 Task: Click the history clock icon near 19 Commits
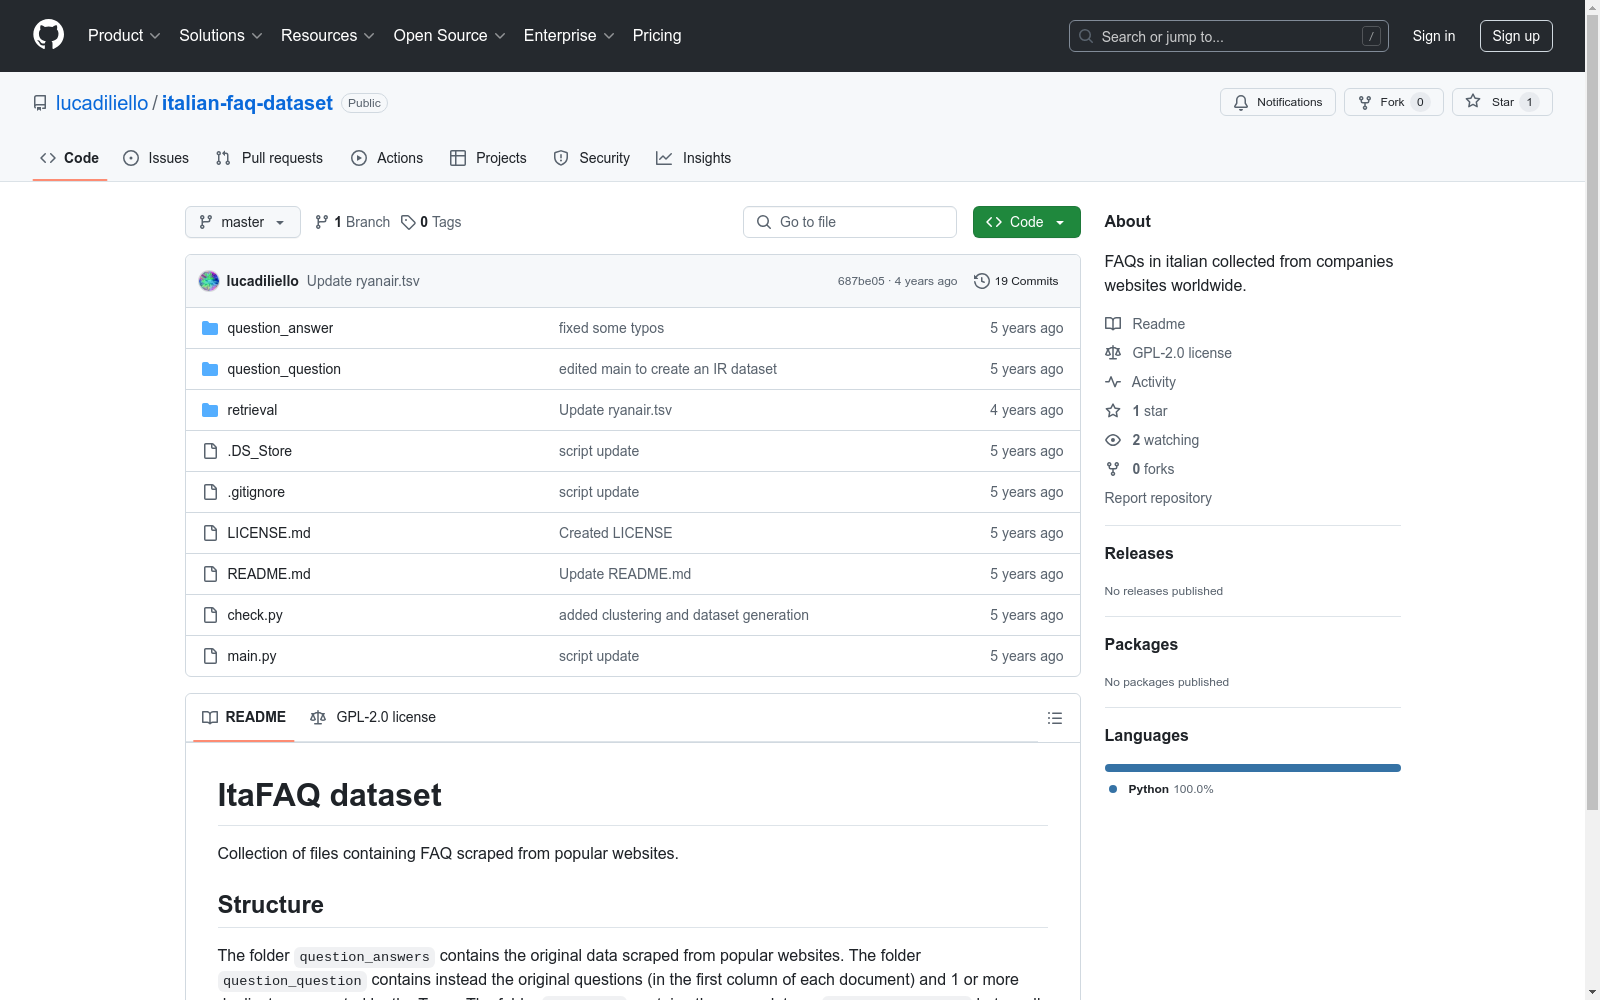tap(982, 281)
